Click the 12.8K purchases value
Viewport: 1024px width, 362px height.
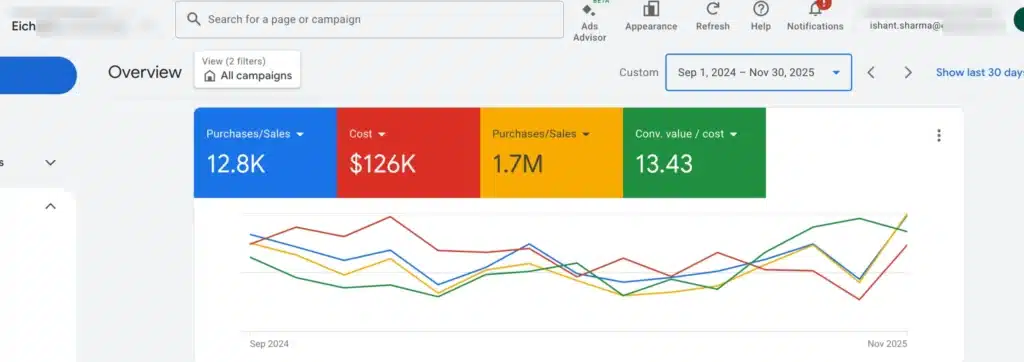point(236,165)
